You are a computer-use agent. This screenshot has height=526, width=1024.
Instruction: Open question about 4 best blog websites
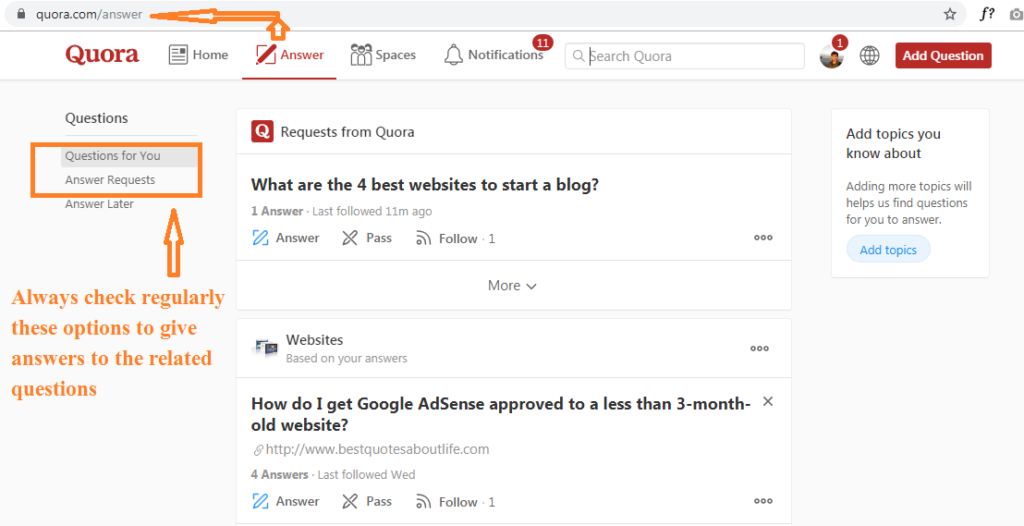click(x=424, y=185)
